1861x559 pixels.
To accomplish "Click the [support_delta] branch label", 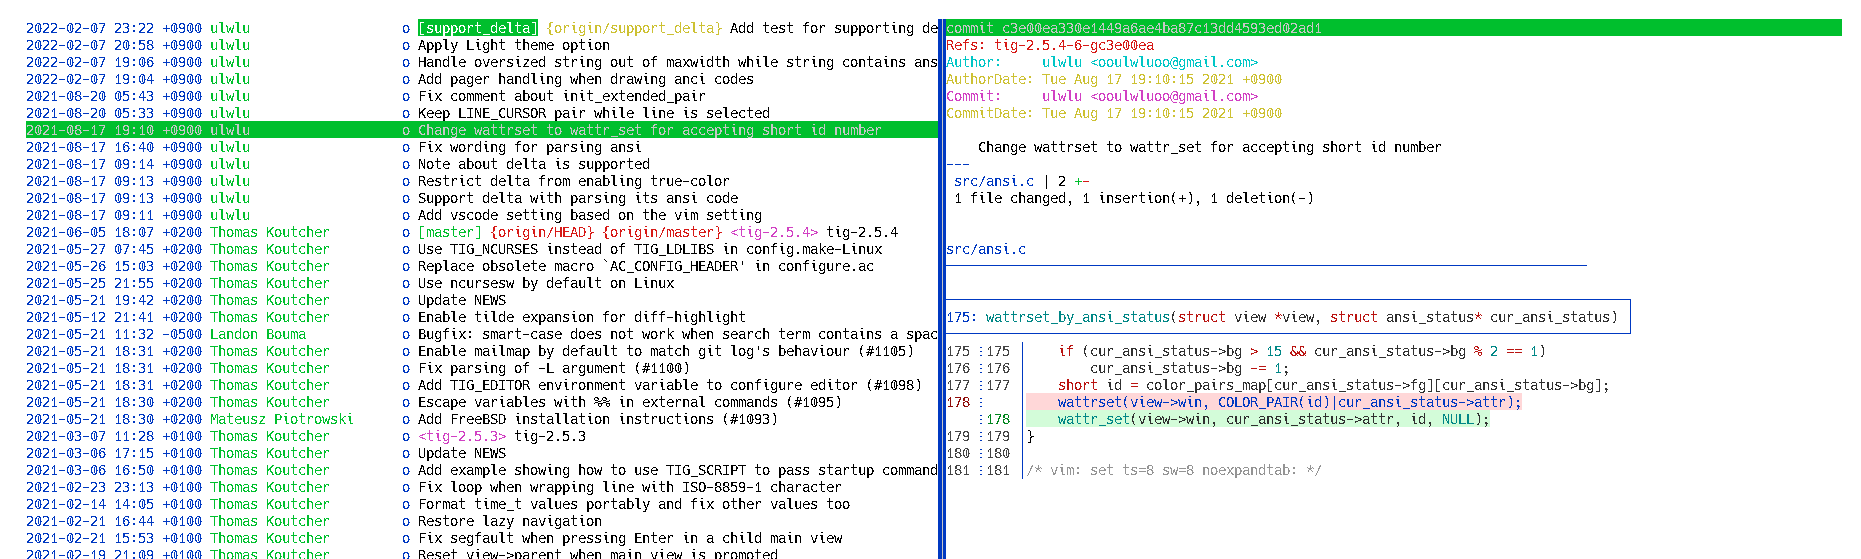I will [478, 28].
